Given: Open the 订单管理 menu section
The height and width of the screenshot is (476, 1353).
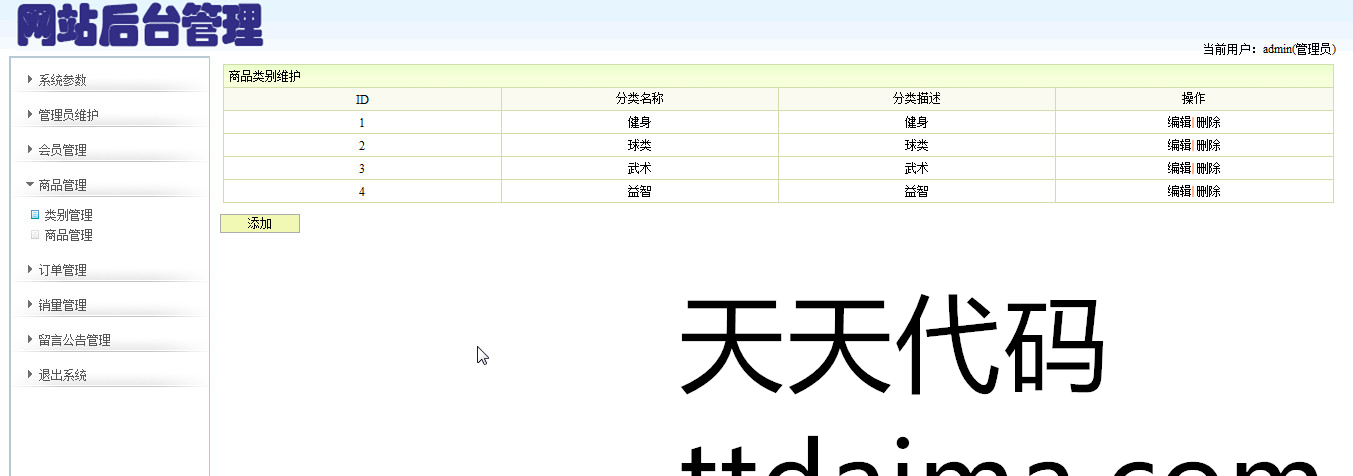Looking at the screenshot, I should tap(62, 270).
